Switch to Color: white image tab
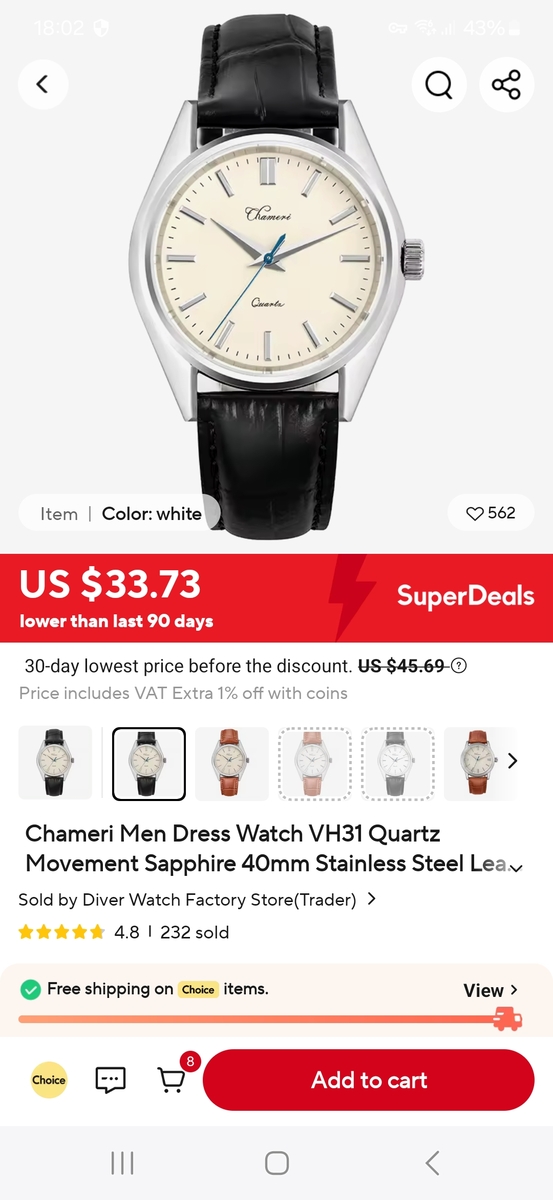The width and height of the screenshot is (553, 1200). tap(152, 514)
